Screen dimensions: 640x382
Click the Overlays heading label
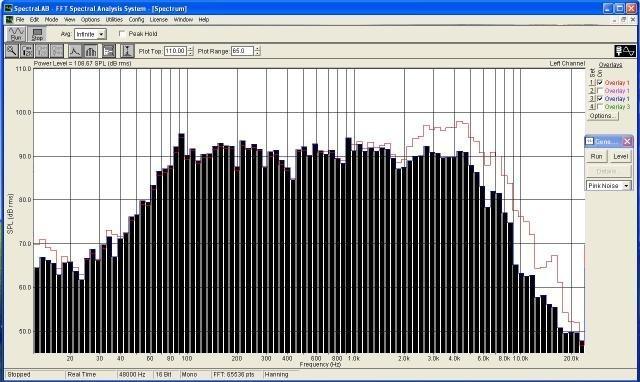[610, 65]
